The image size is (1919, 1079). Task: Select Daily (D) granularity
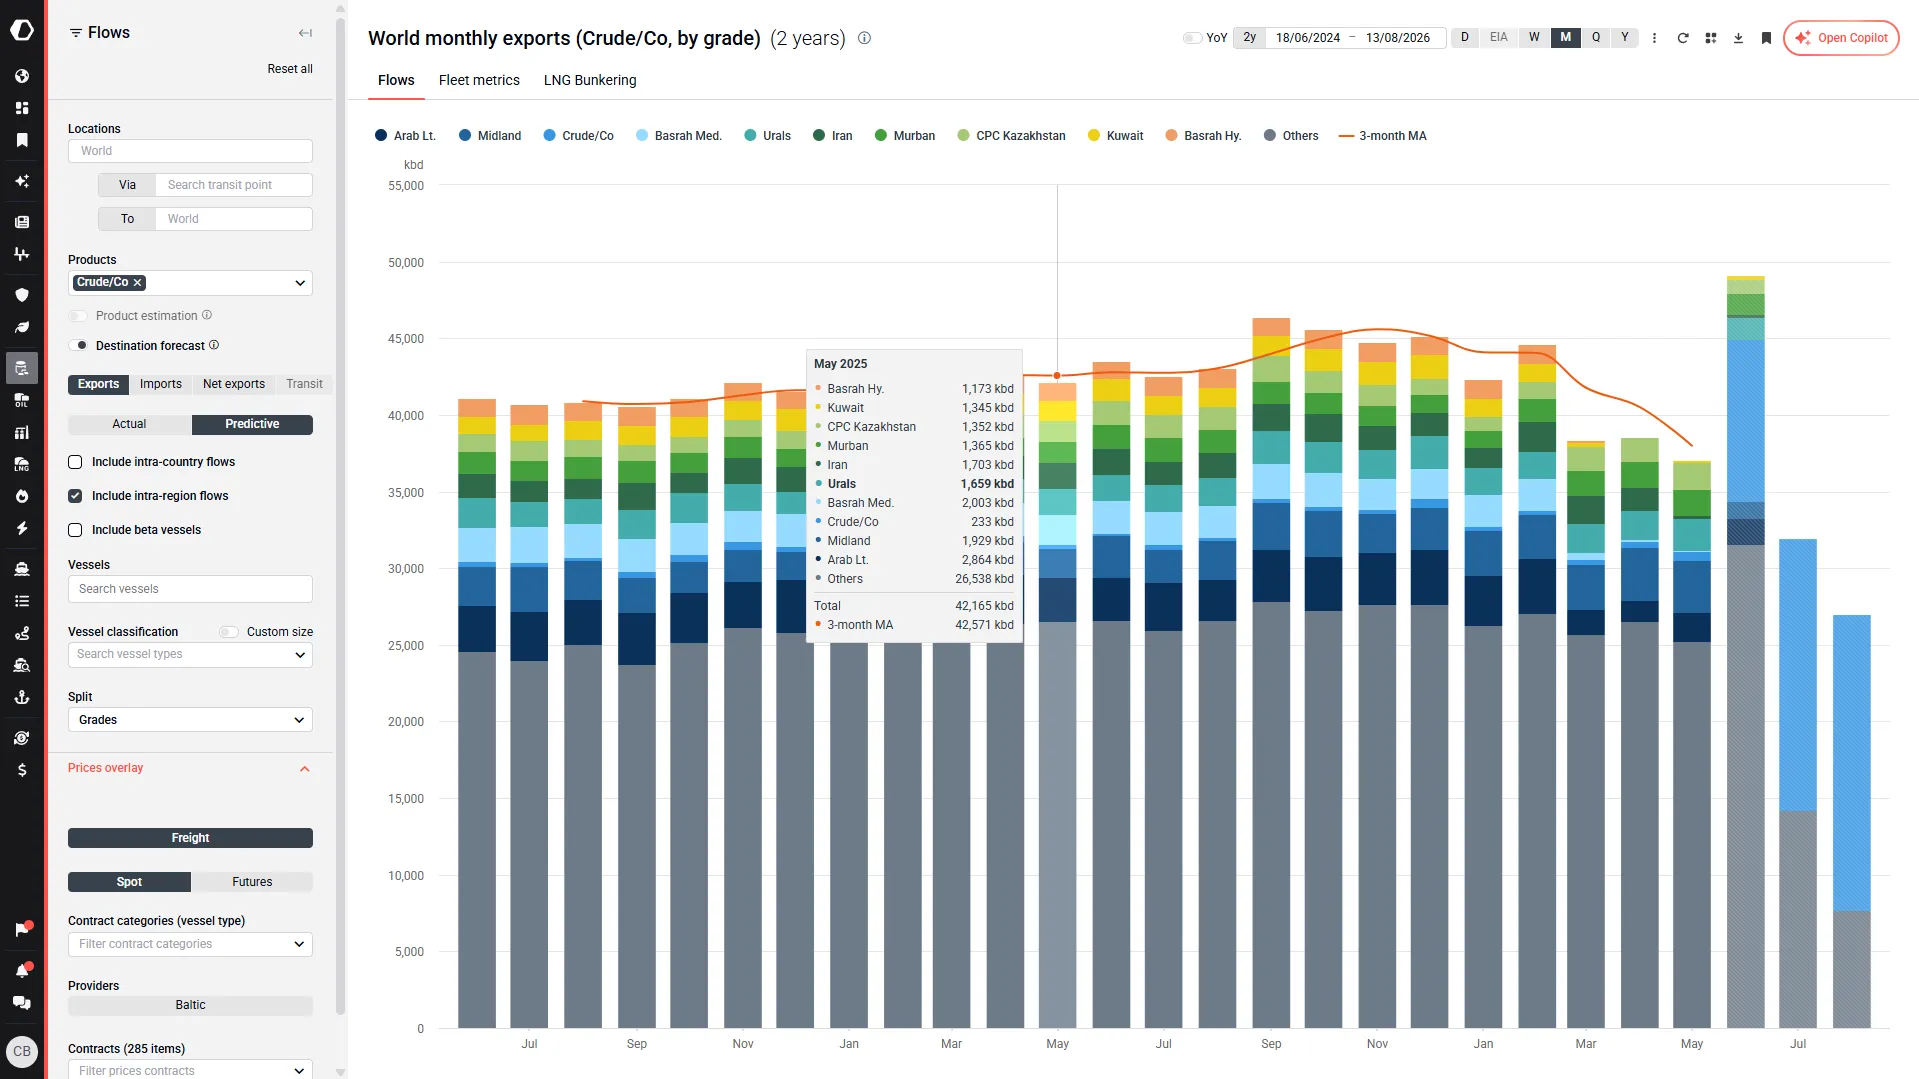point(1465,38)
